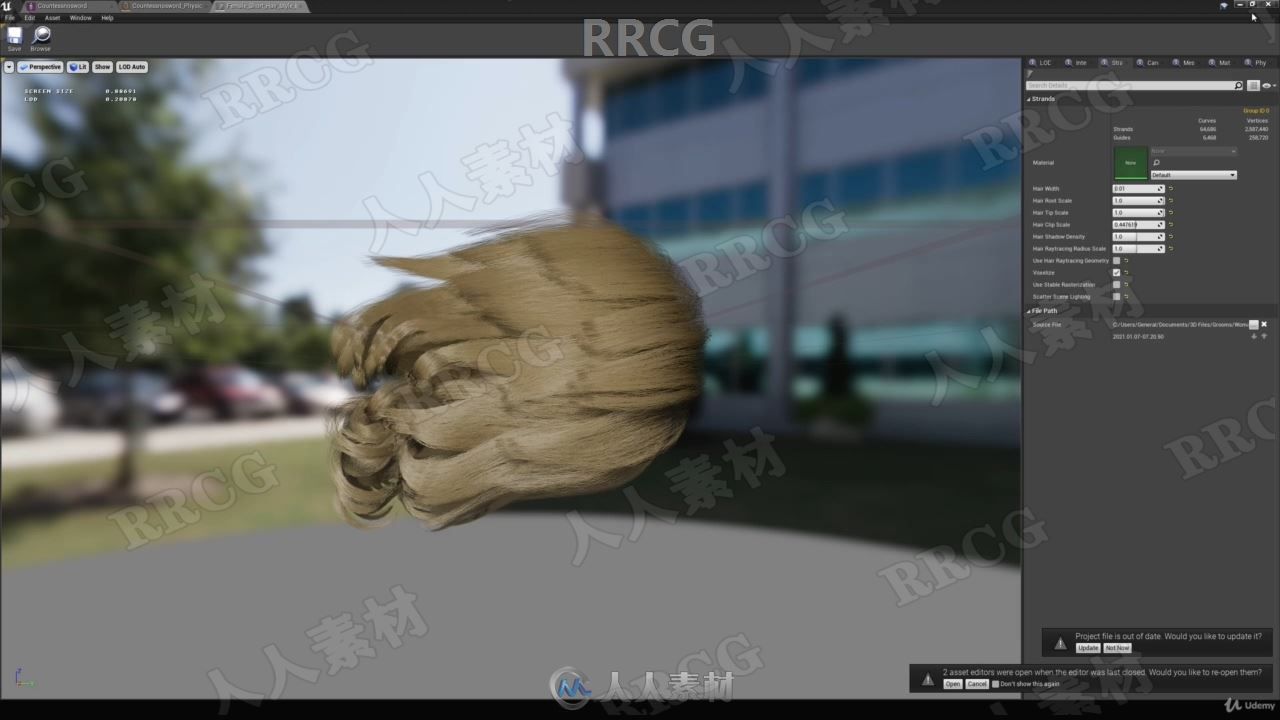Open the Help menu

107,18
